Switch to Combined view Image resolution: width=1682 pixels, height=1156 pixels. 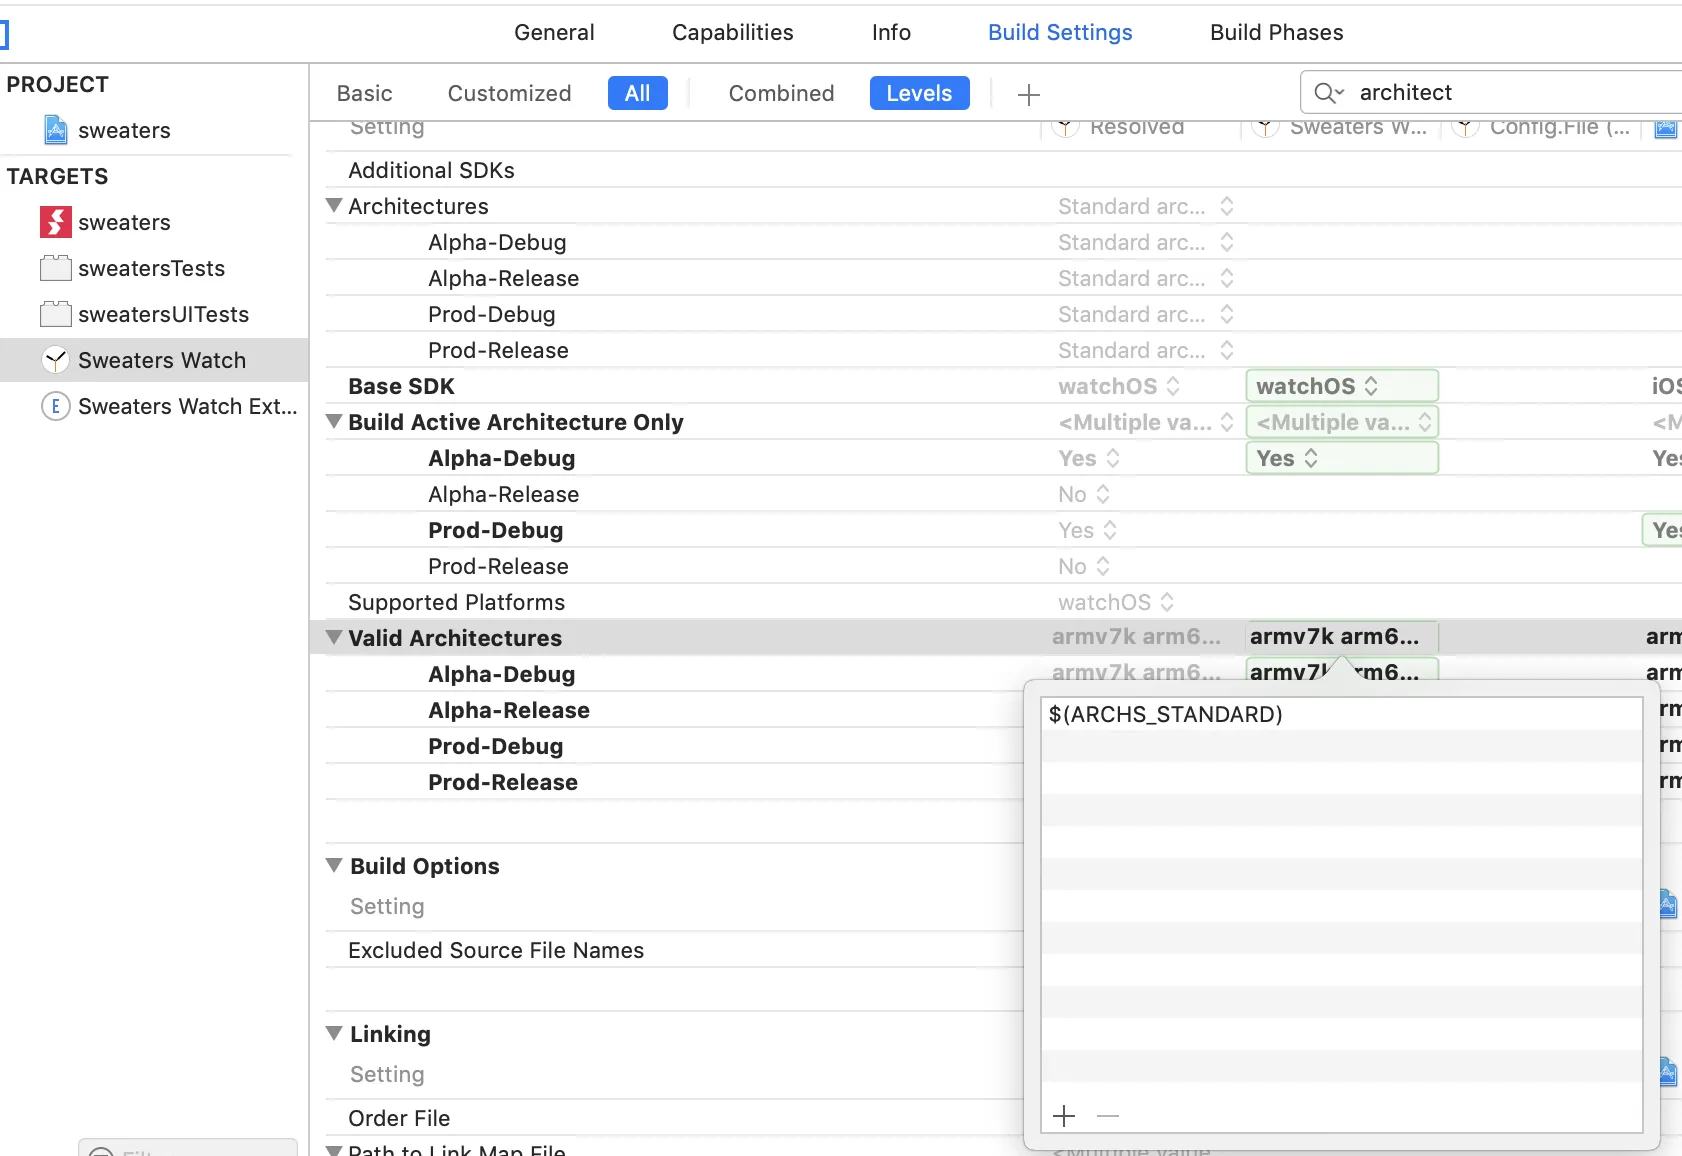782,93
